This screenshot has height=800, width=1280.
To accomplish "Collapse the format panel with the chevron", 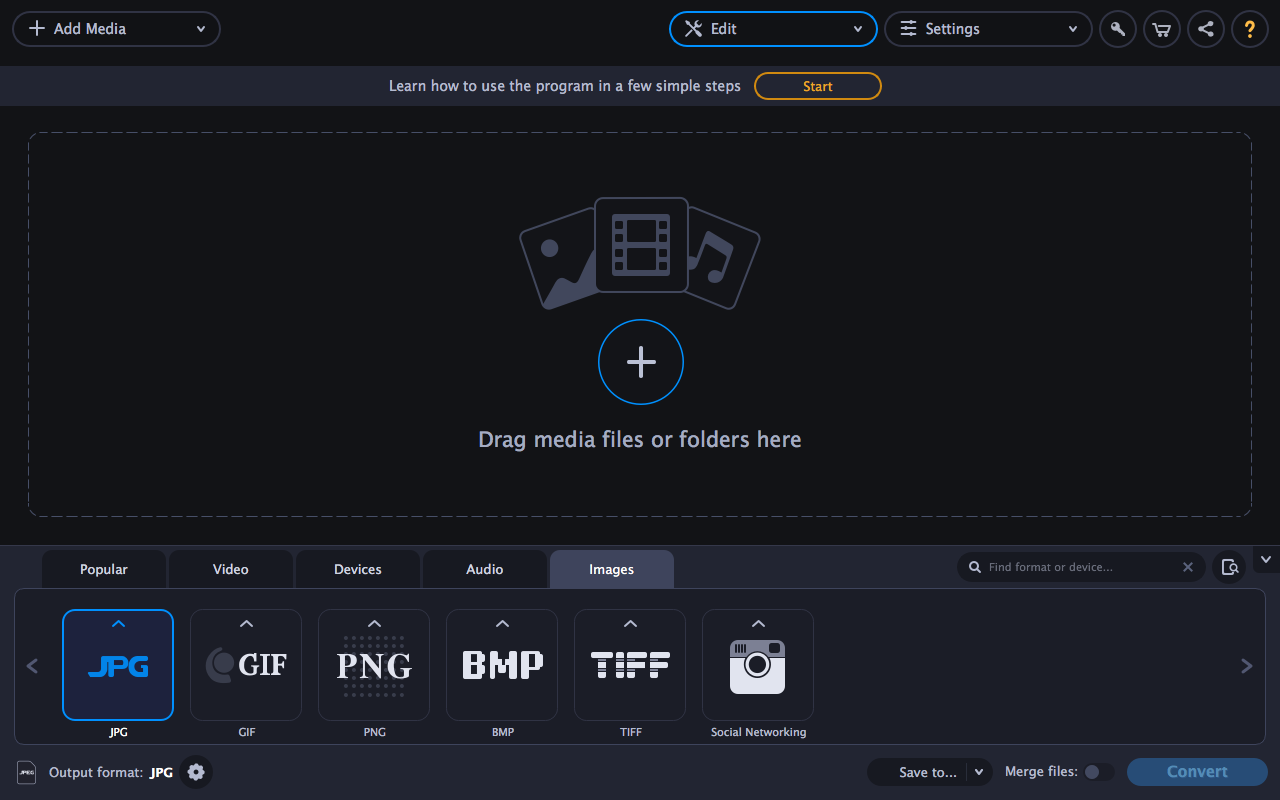I will pyautogui.click(x=1265, y=559).
